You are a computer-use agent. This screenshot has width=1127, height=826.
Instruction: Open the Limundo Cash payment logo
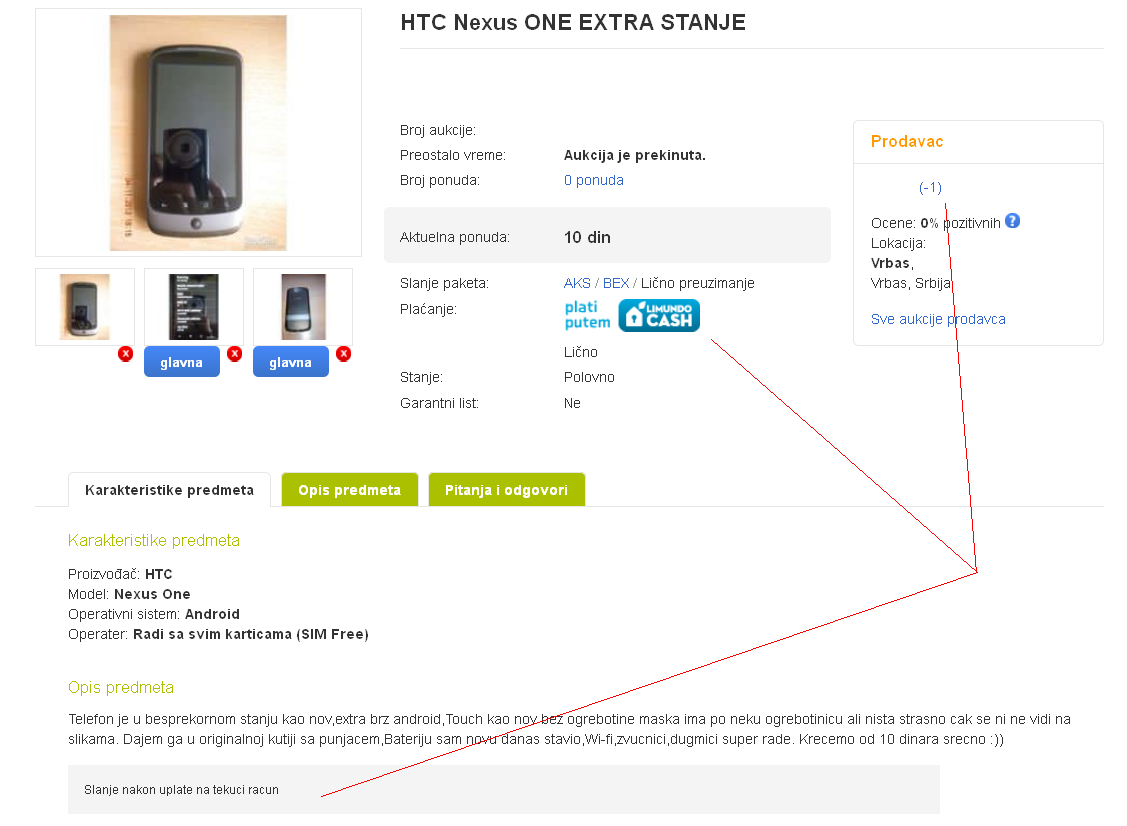[659, 315]
